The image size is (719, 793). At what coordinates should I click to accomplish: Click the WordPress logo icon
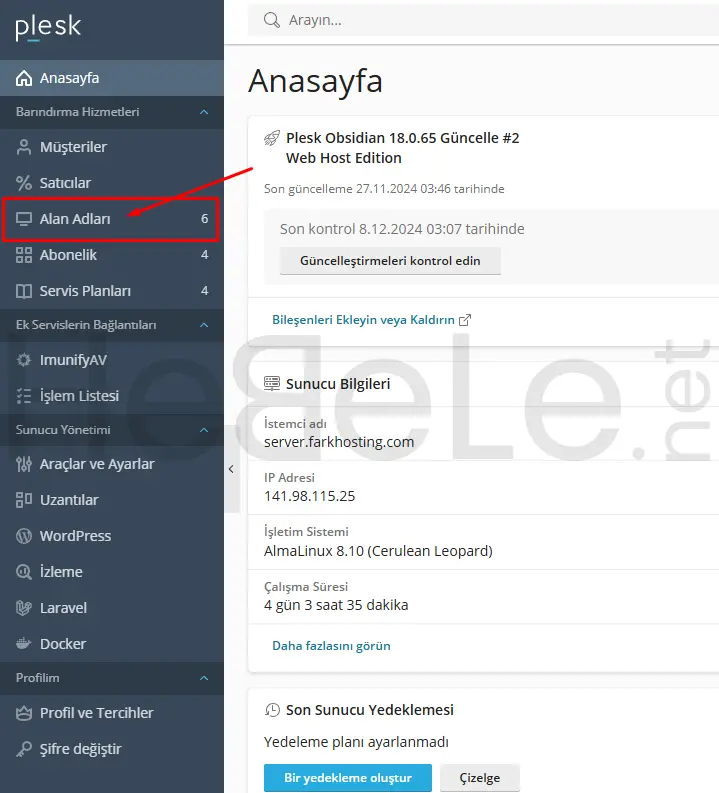(x=24, y=536)
